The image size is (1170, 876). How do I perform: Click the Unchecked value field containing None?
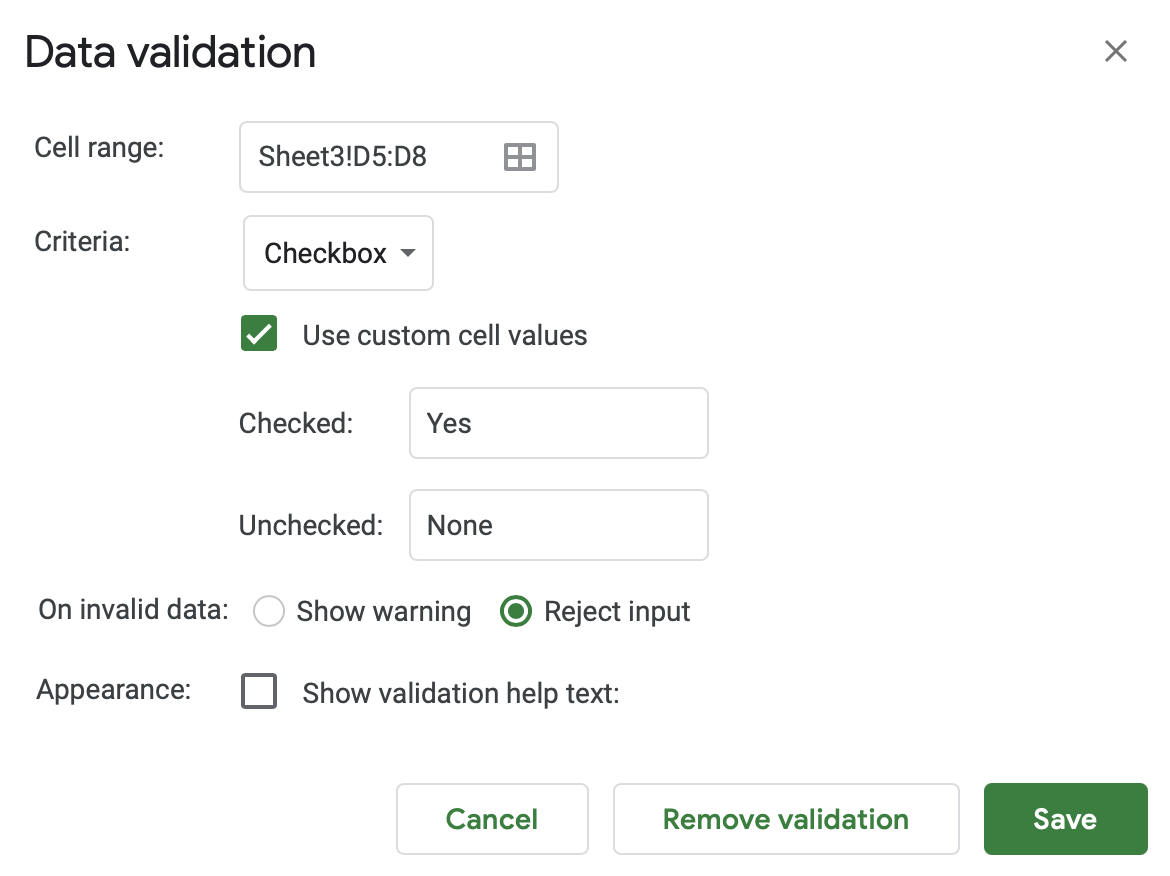pyautogui.click(x=558, y=525)
